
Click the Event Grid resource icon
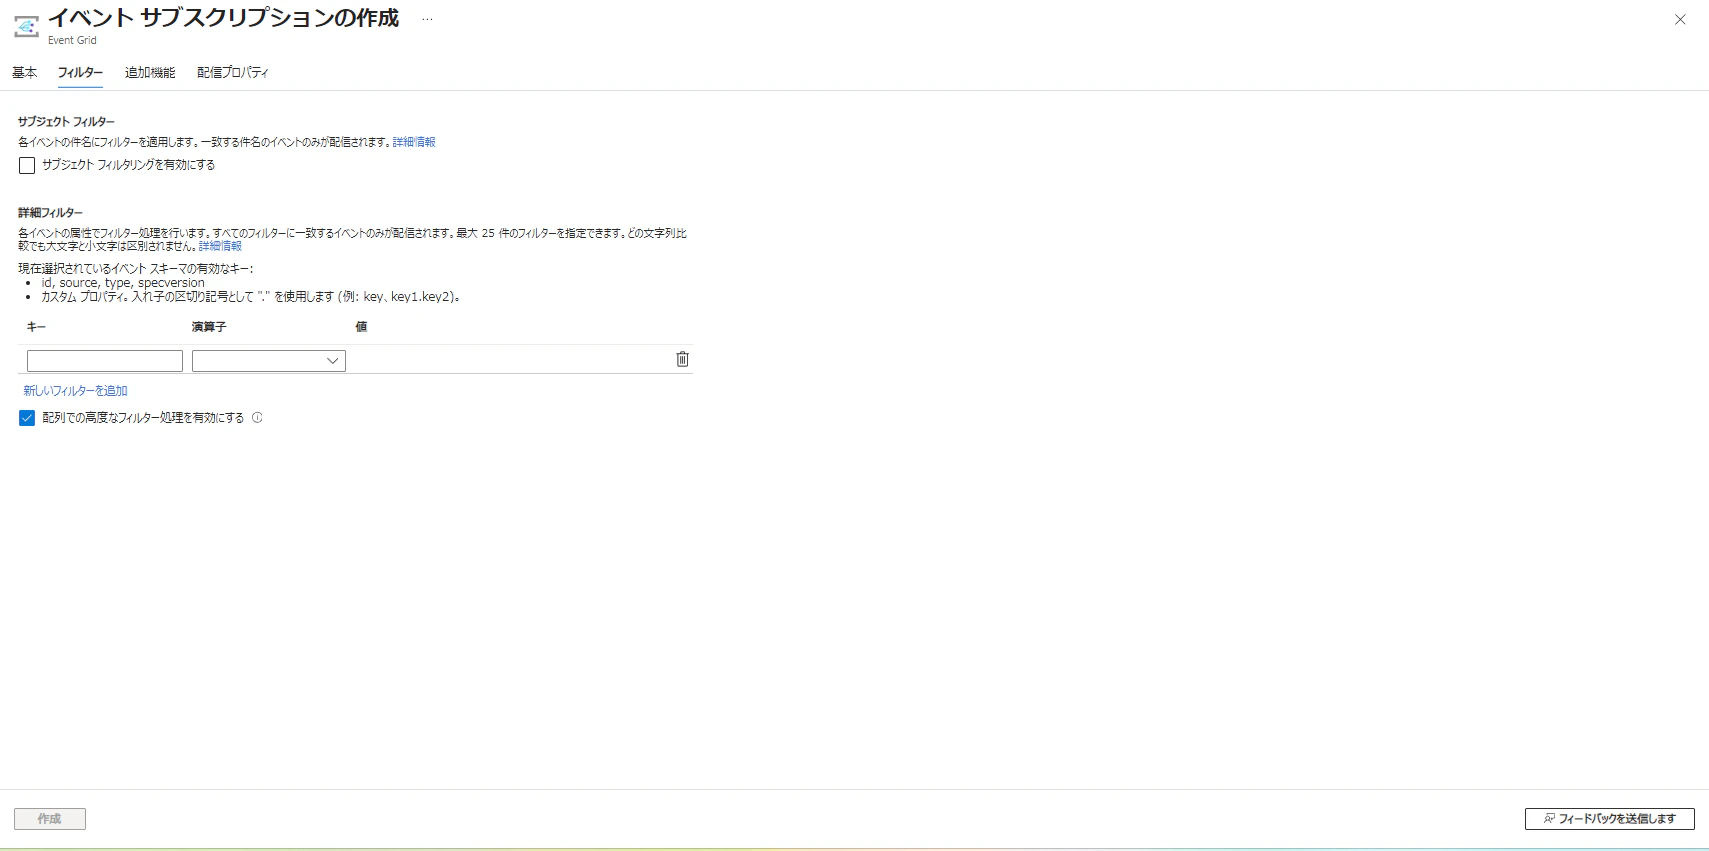[x=26, y=27]
